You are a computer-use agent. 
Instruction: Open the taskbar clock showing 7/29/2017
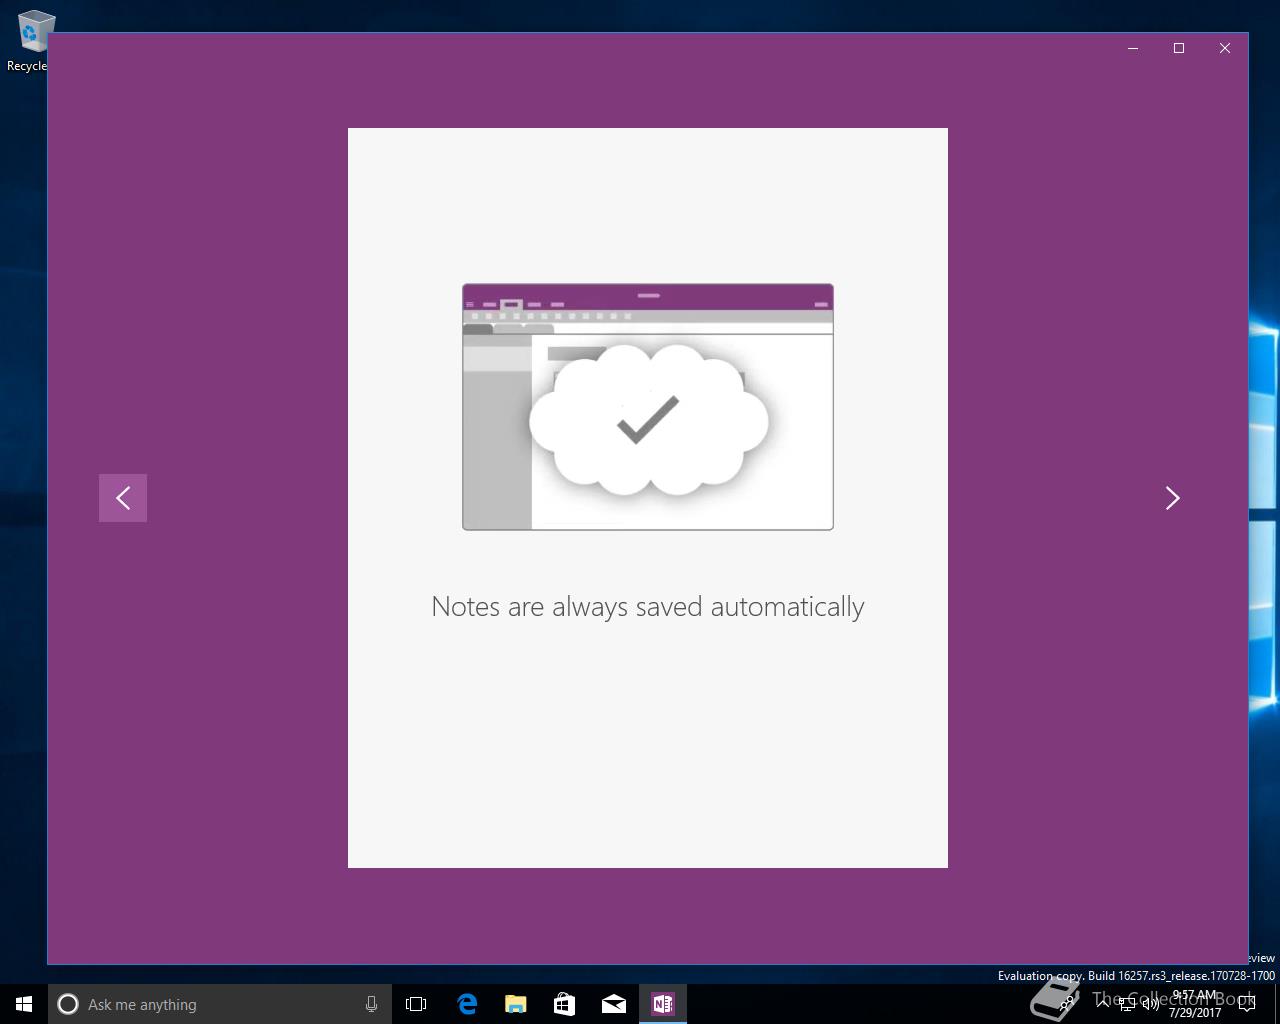[1195, 1004]
